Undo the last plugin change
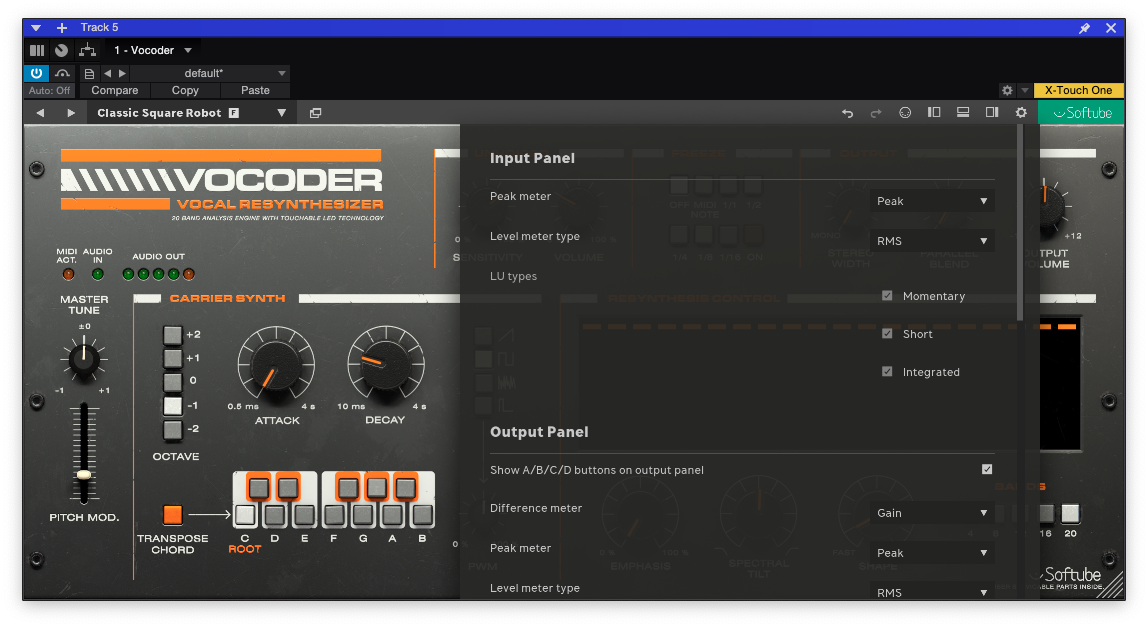Screen dimensions: 1148x627 point(847,113)
